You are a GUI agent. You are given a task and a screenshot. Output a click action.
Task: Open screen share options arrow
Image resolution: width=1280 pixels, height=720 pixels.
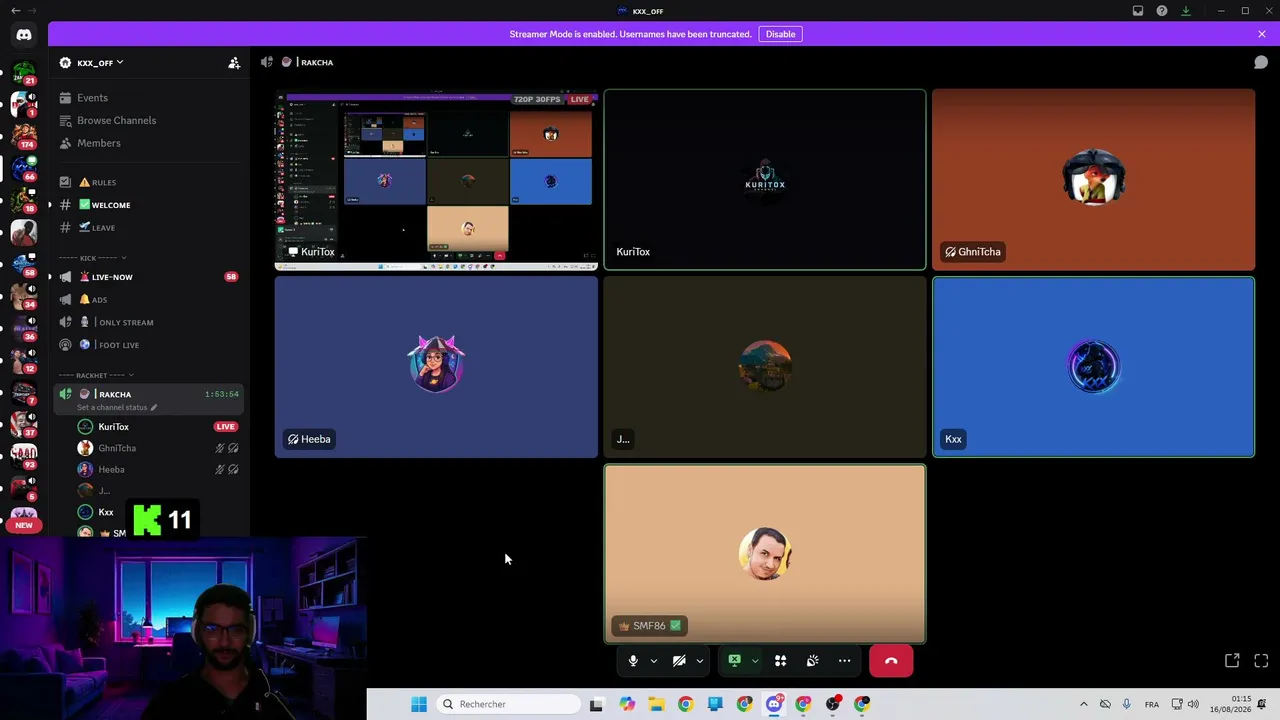(755, 661)
